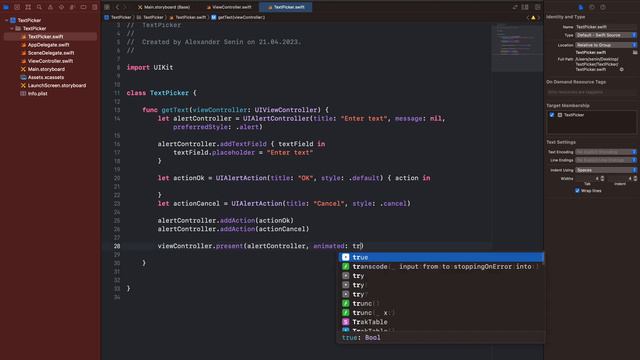The image size is (640, 360).
Task: Open the Indent Using Spaces dropdown
Action: pyautogui.click(x=606, y=170)
